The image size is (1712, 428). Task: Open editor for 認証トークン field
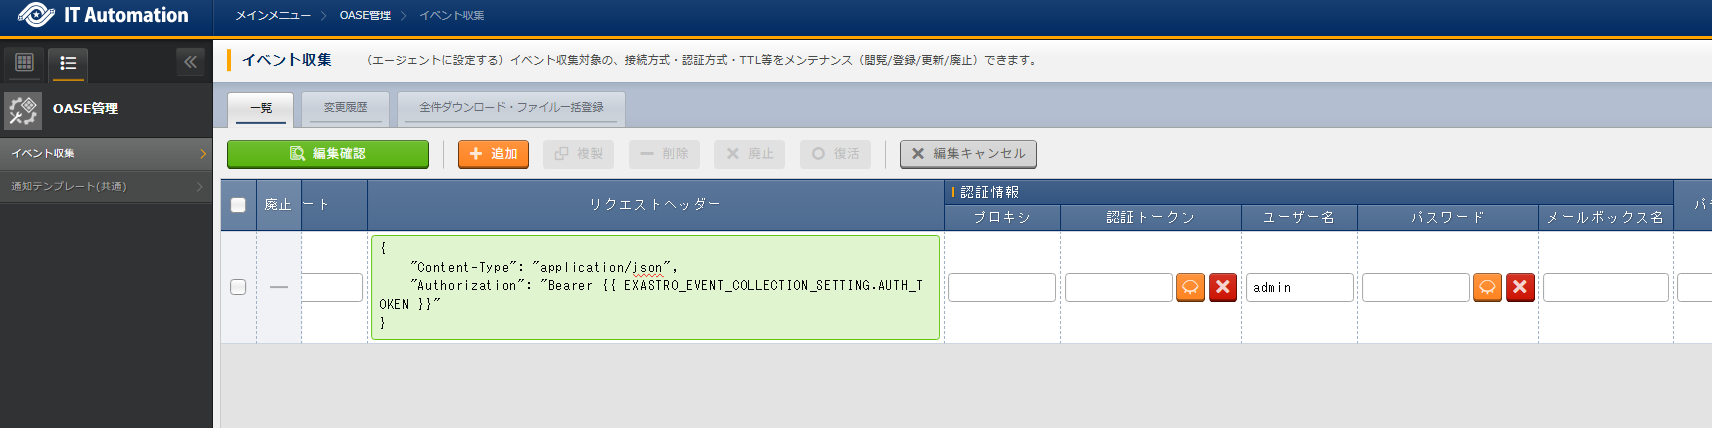pos(1190,288)
